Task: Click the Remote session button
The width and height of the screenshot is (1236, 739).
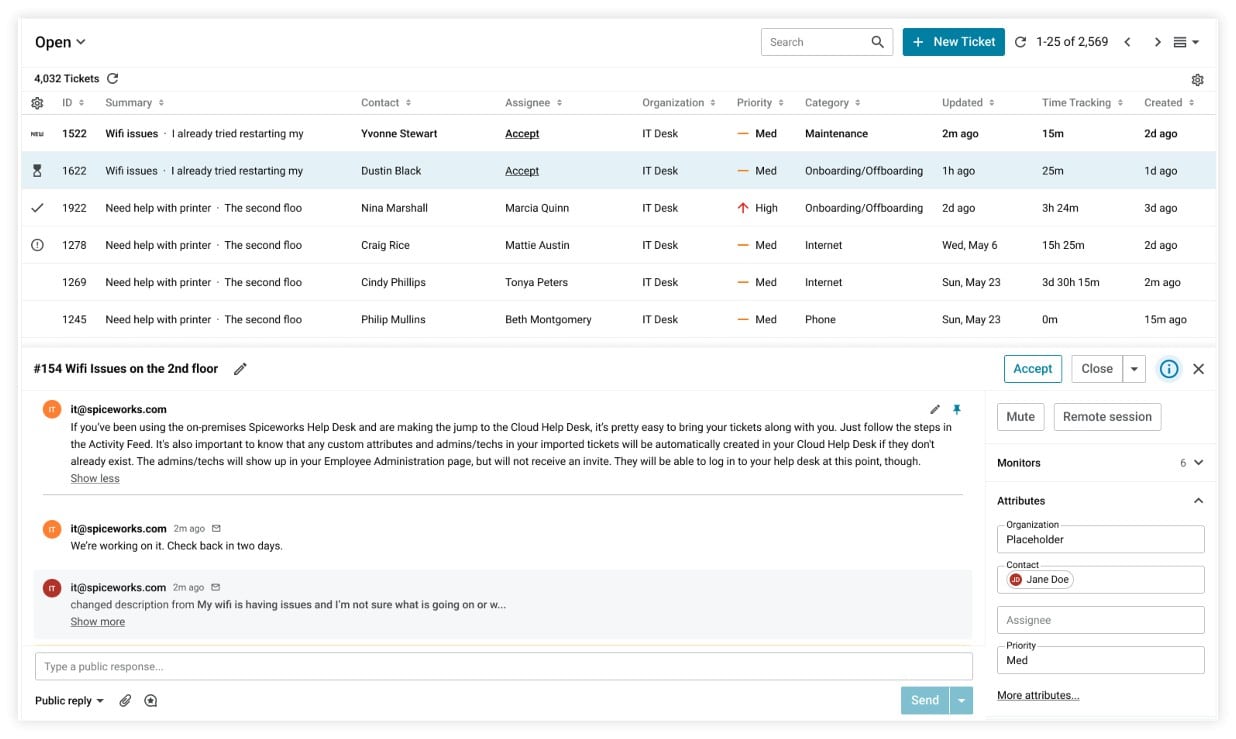Action: click(1106, 417)
